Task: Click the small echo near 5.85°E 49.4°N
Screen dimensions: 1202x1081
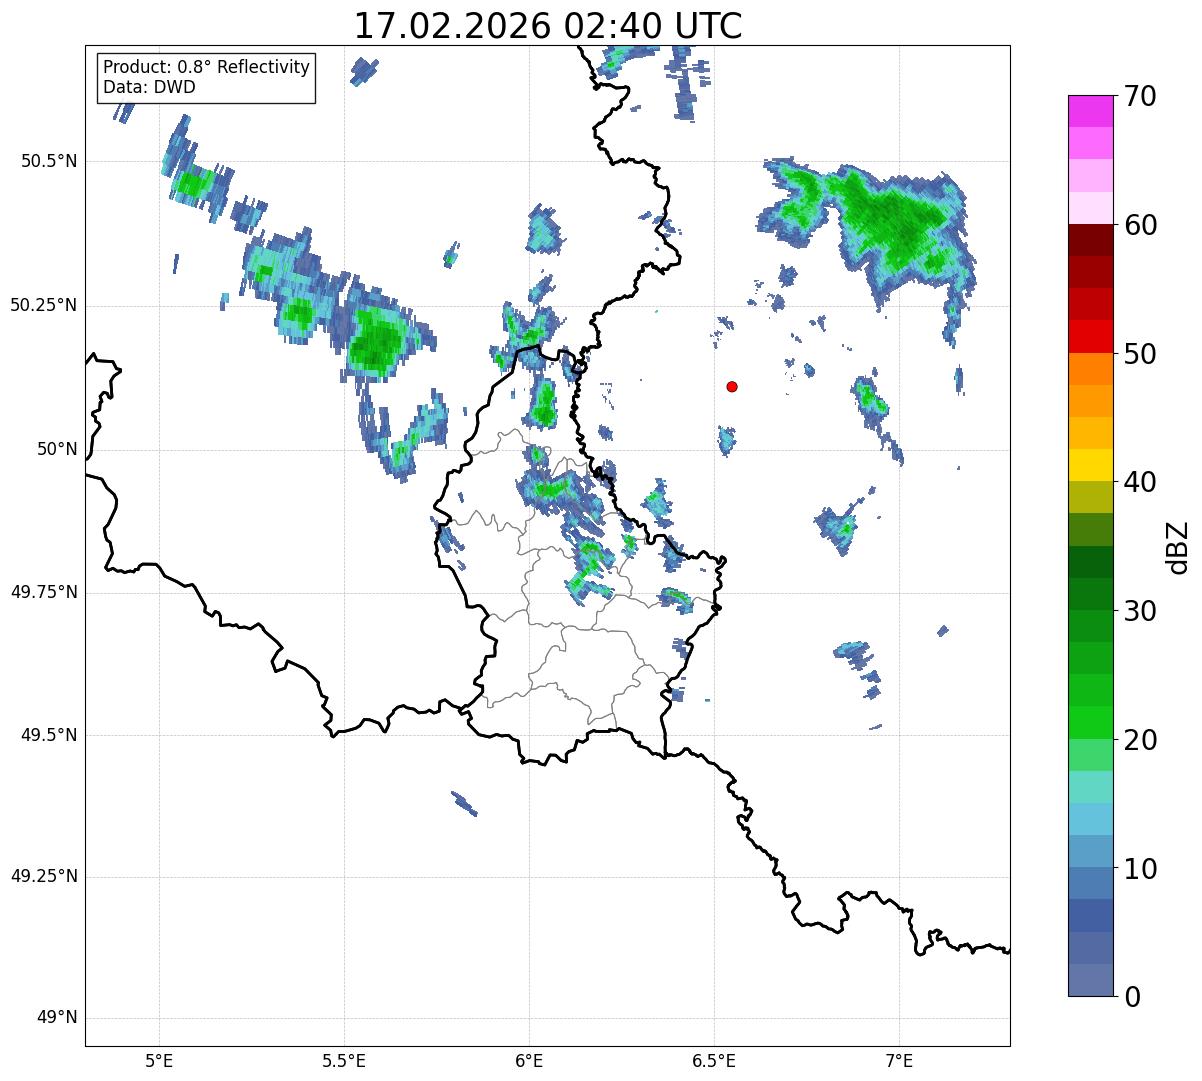Action: coord(464,804)
